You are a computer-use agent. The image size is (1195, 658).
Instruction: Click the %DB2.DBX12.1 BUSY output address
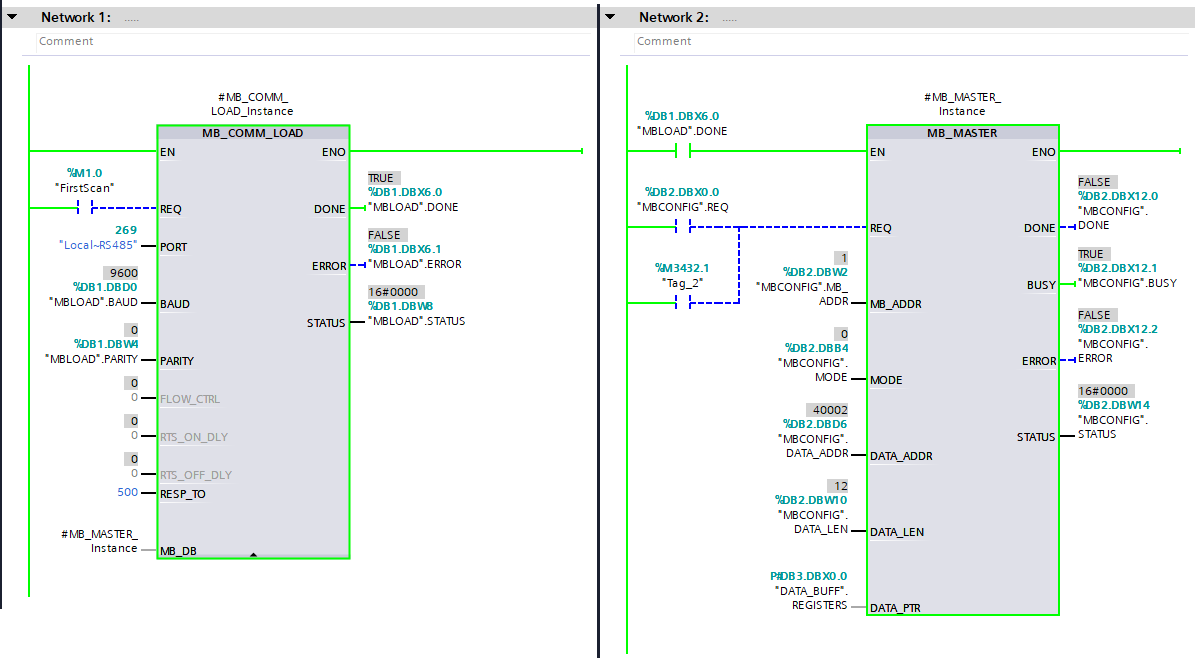[1118, 268]
